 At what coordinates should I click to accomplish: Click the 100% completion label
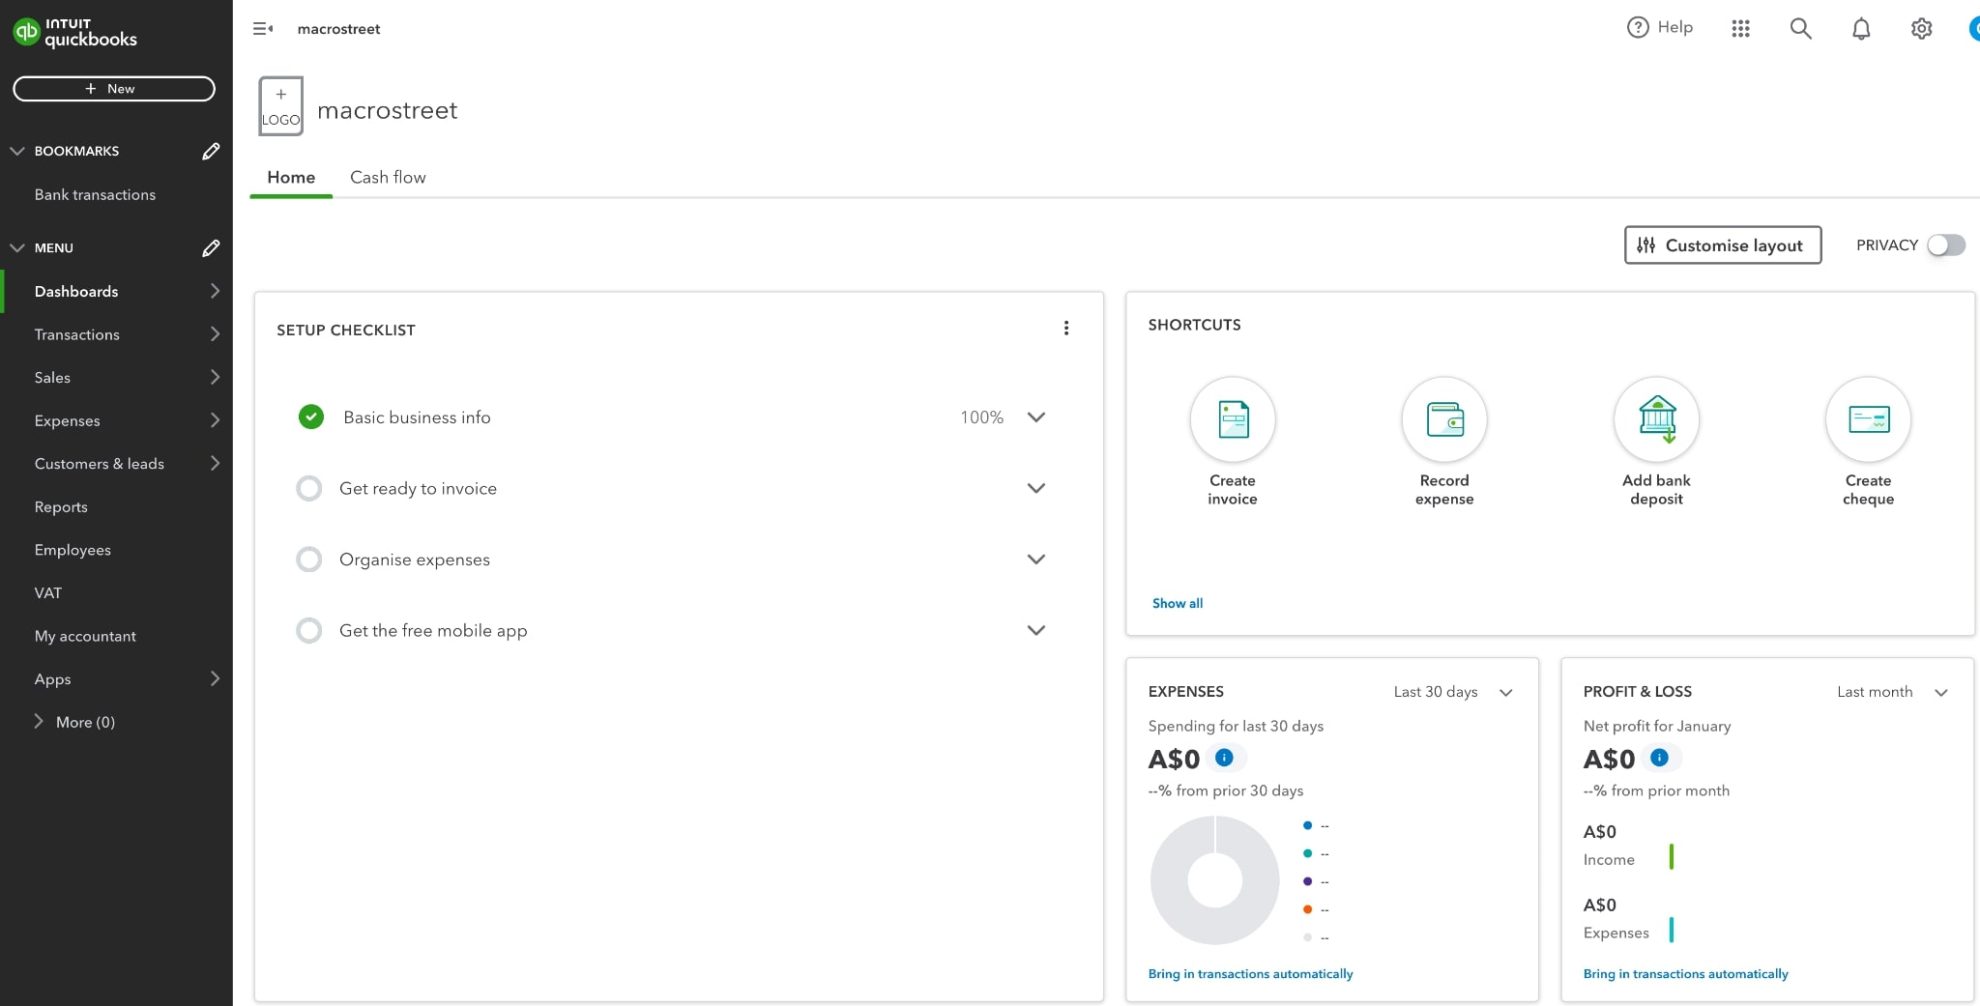(x=981, y=417)
